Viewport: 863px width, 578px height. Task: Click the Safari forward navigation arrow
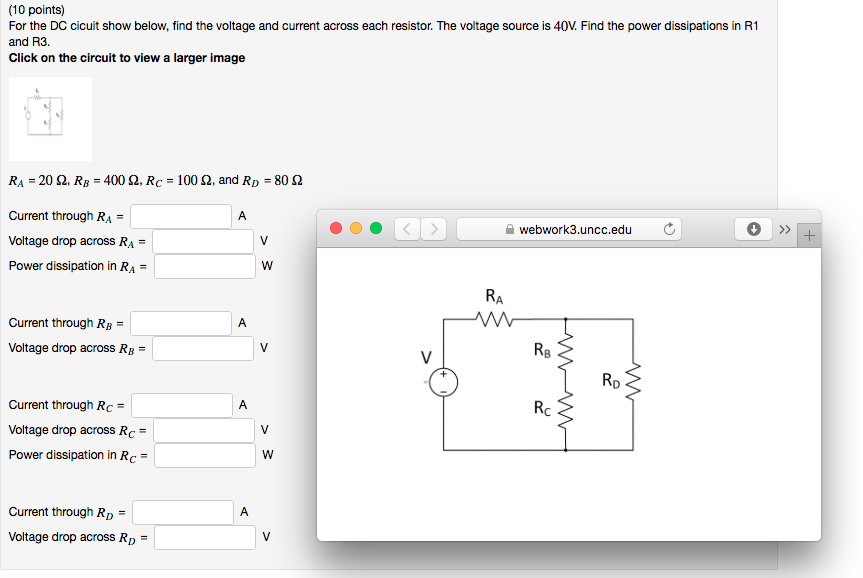[433, 228]
